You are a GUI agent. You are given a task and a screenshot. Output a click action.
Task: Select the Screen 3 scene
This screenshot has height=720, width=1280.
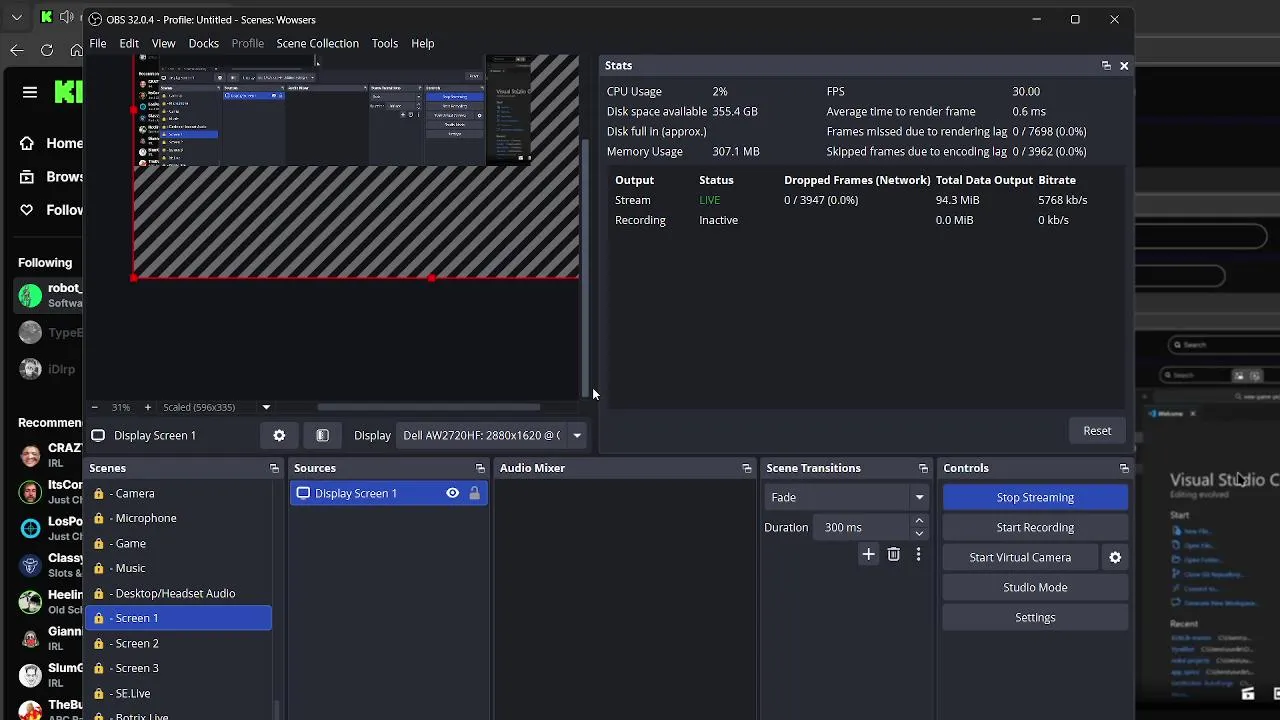178,668
